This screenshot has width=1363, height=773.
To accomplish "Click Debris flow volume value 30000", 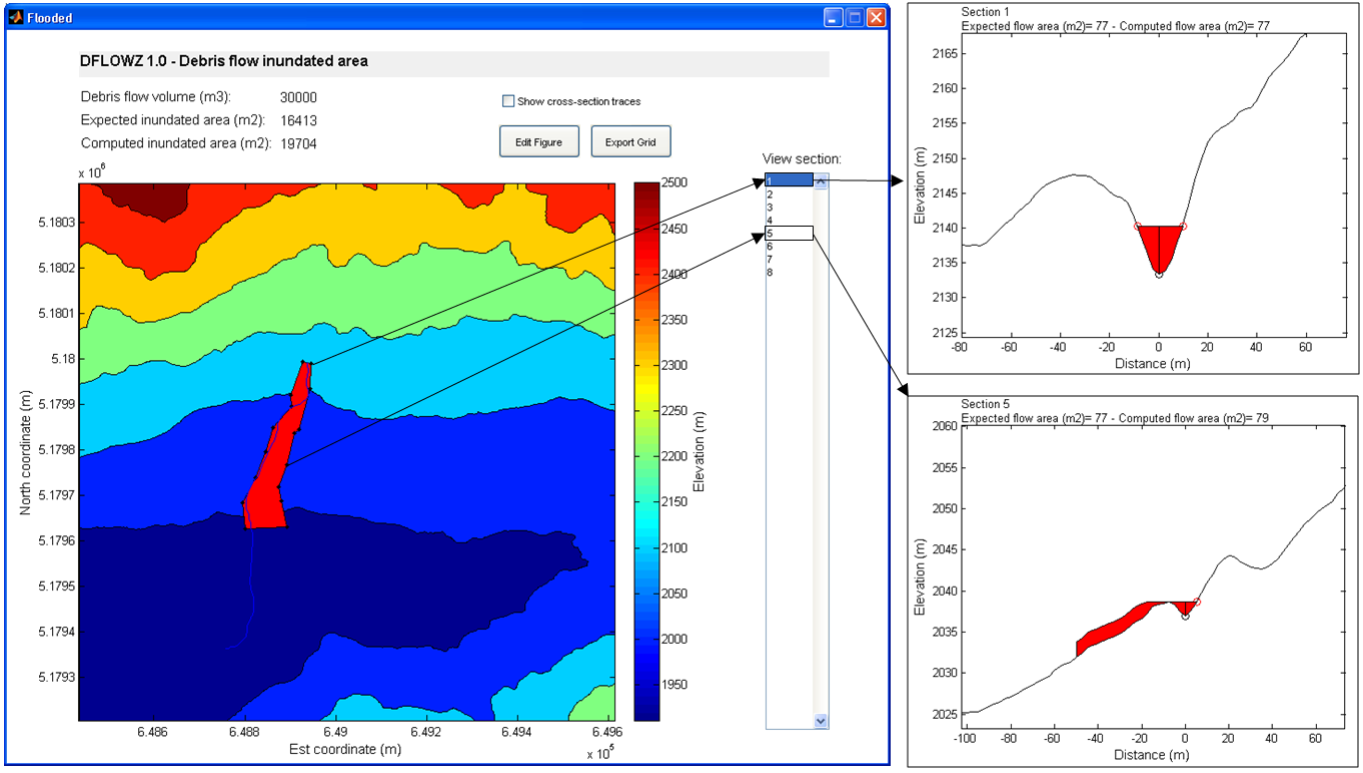I will [299, 97].
